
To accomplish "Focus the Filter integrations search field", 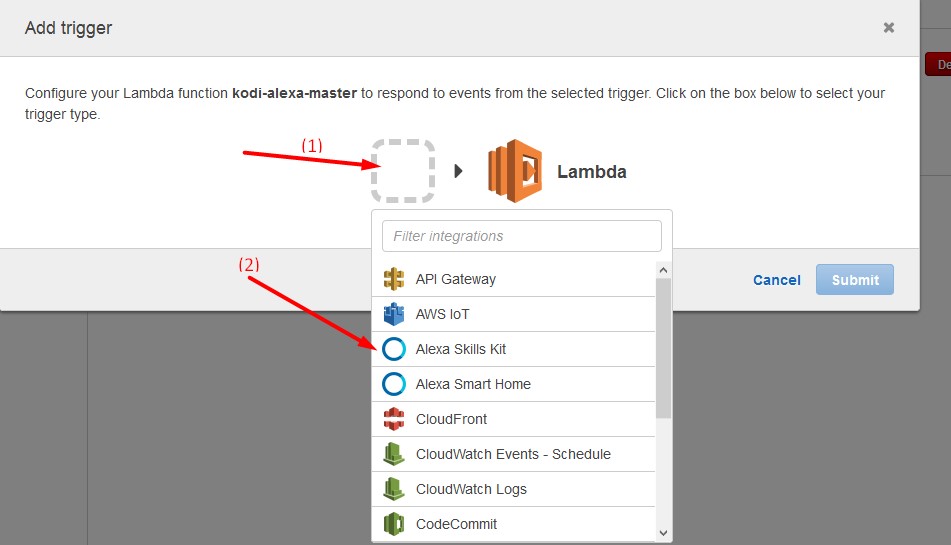I will (522, 236).
